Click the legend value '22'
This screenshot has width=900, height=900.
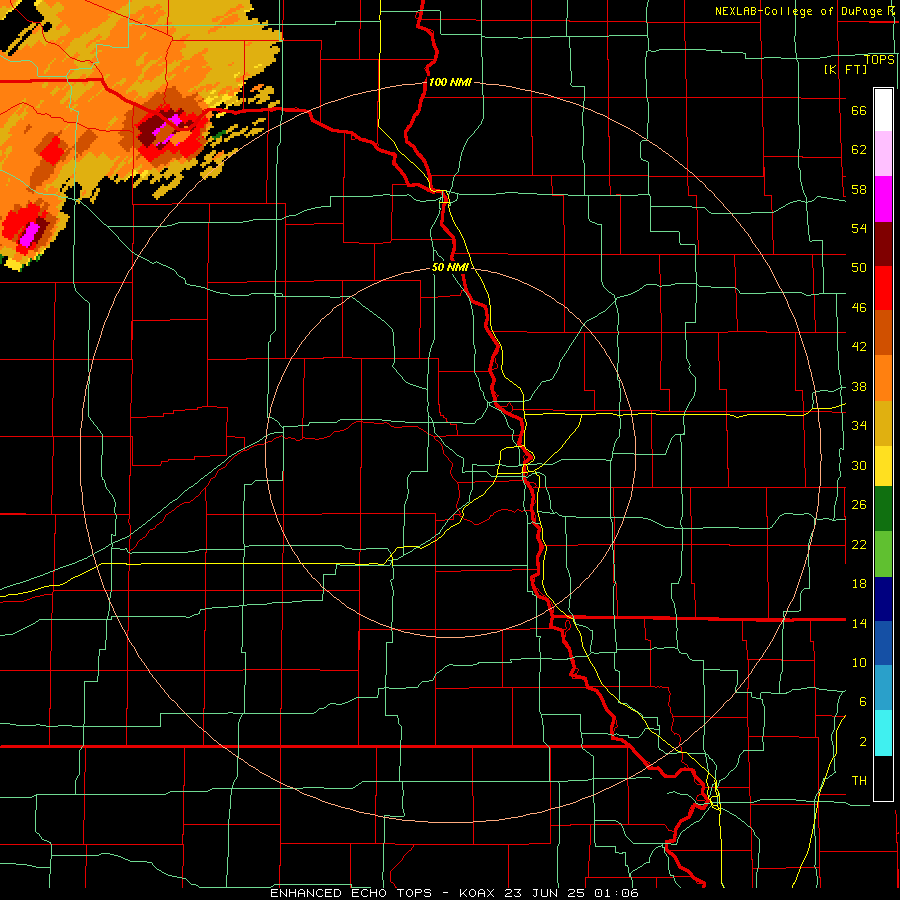(859, 544)
